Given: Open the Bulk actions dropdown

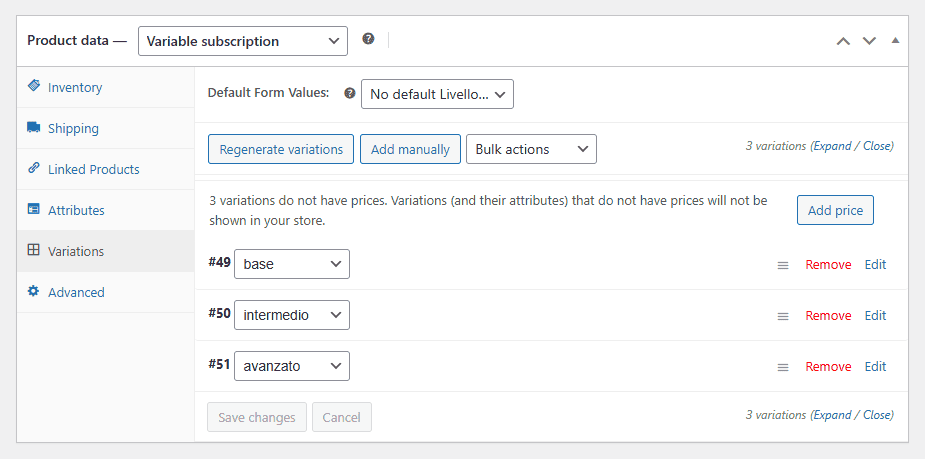Looking at the screenshot, I should pyautogui.click(x=532, y=149).
